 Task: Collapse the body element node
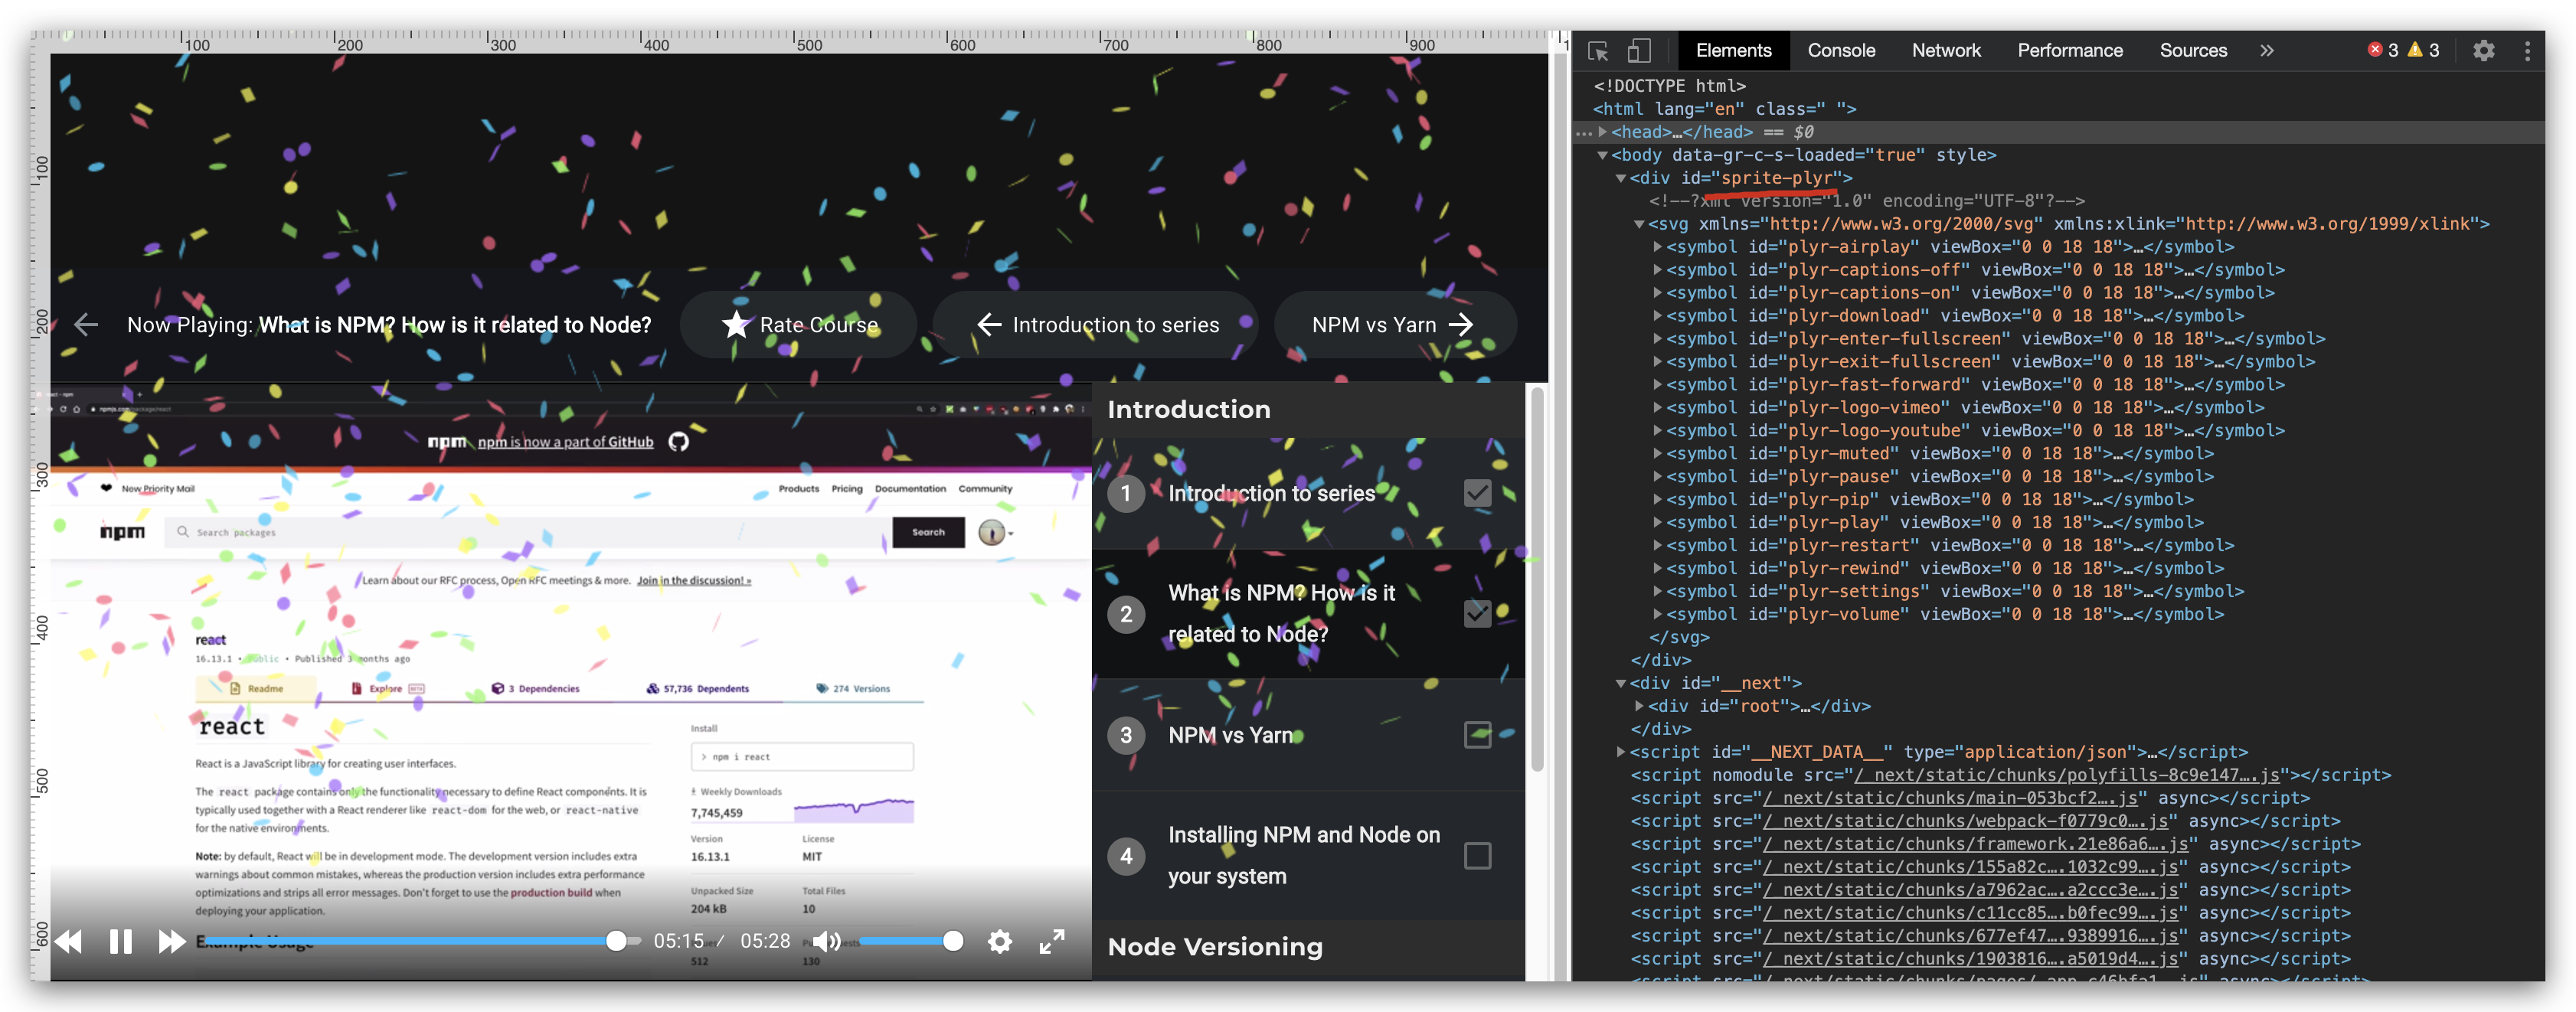(x=1603, y=155)
